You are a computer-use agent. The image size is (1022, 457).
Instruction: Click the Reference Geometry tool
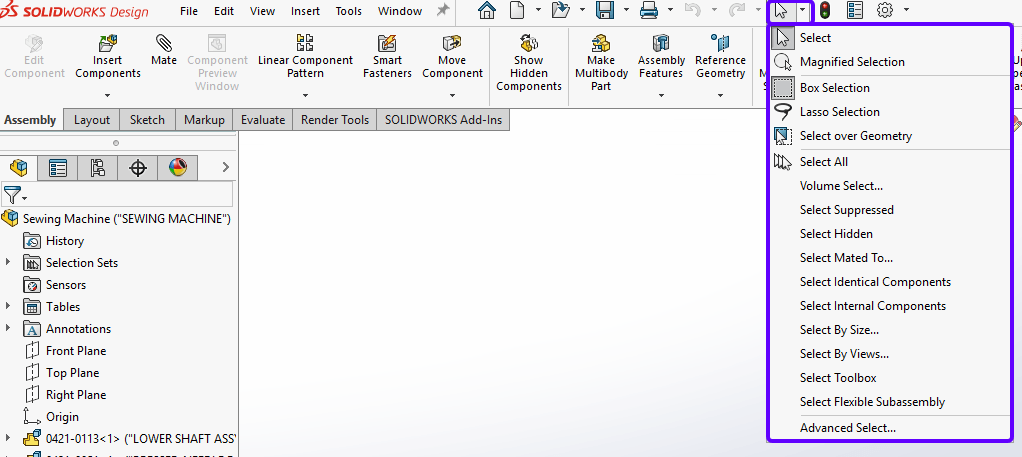tap(720, 57)
